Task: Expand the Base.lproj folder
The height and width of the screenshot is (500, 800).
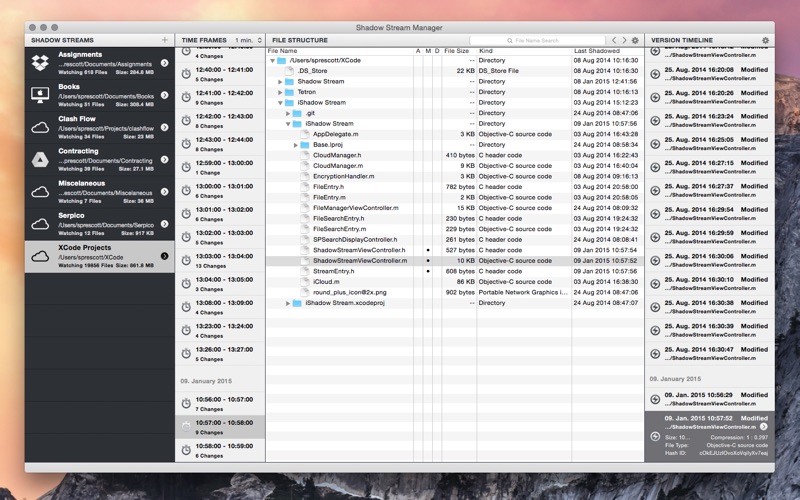Action: [x=296, y=145]
